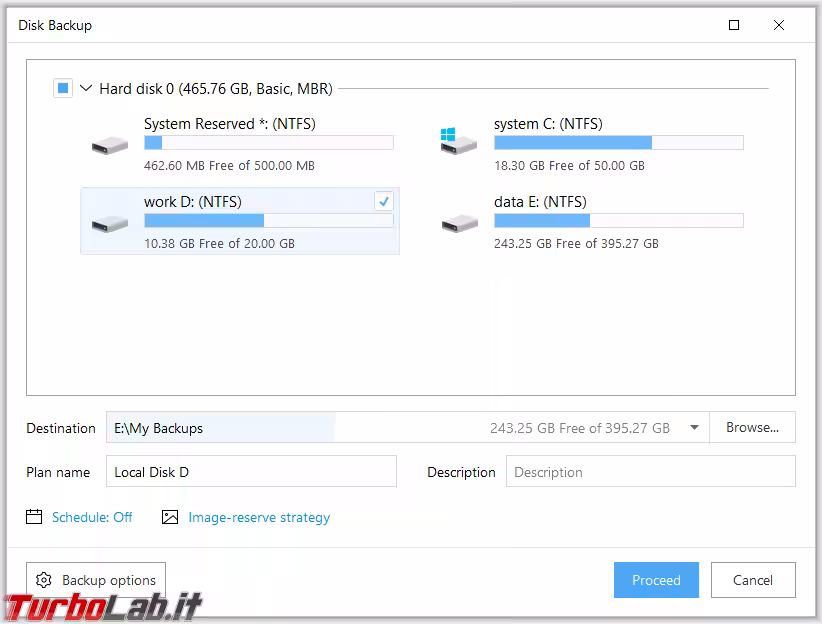Click the system C: Windows drive icon

click(459, 141)
